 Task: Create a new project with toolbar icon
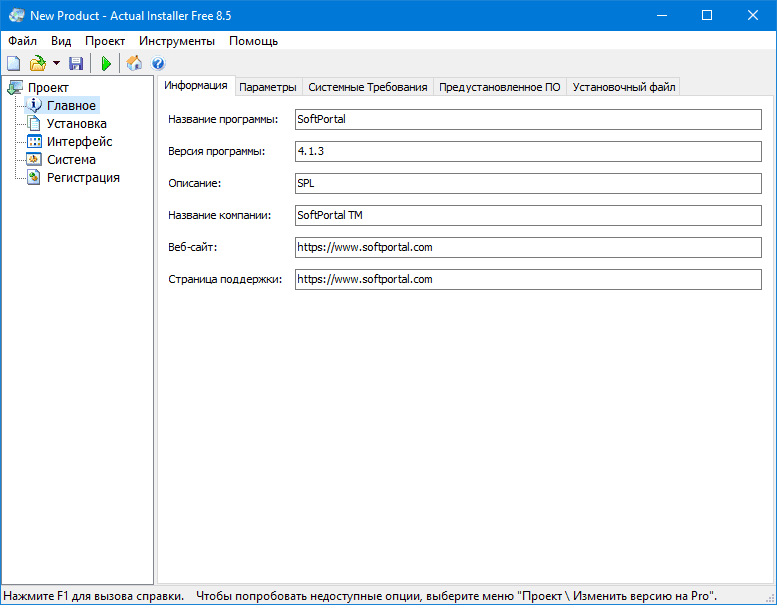click(13, 63)
